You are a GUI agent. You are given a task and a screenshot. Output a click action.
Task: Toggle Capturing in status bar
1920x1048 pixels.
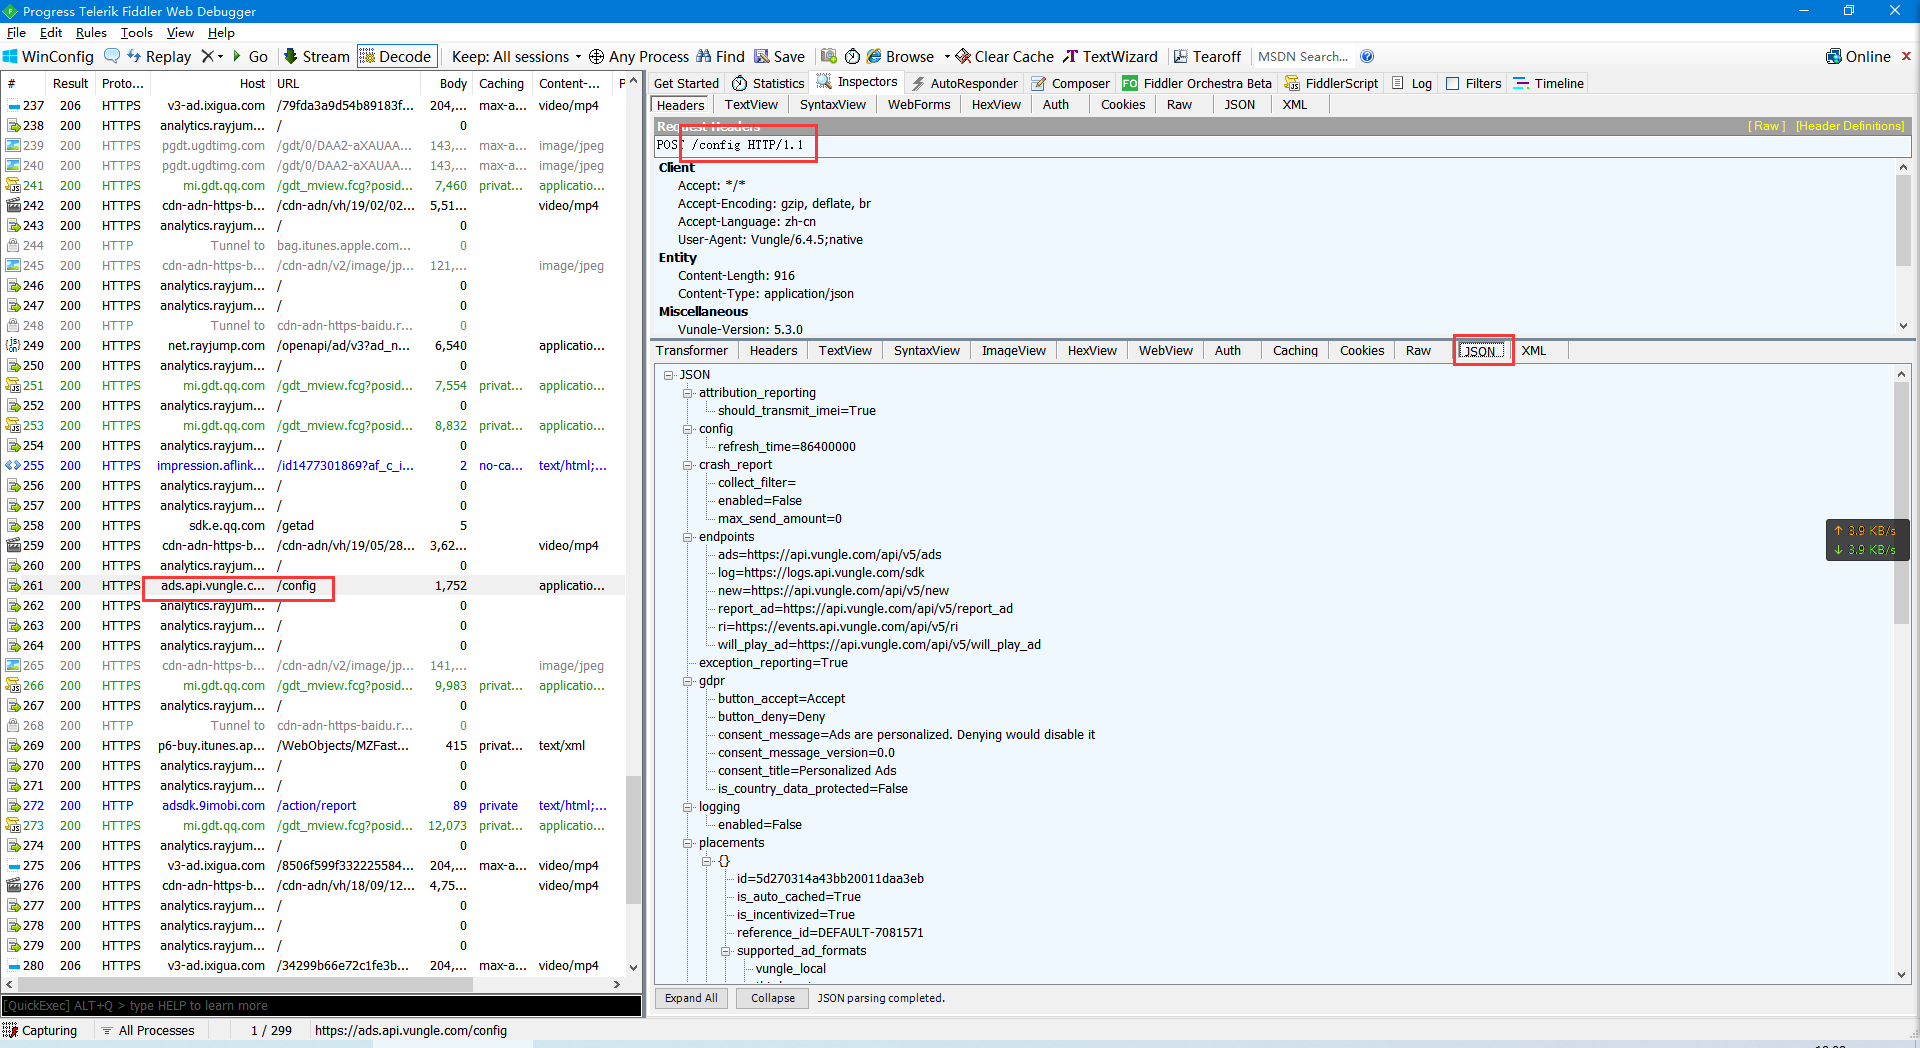pos(40,1030)
